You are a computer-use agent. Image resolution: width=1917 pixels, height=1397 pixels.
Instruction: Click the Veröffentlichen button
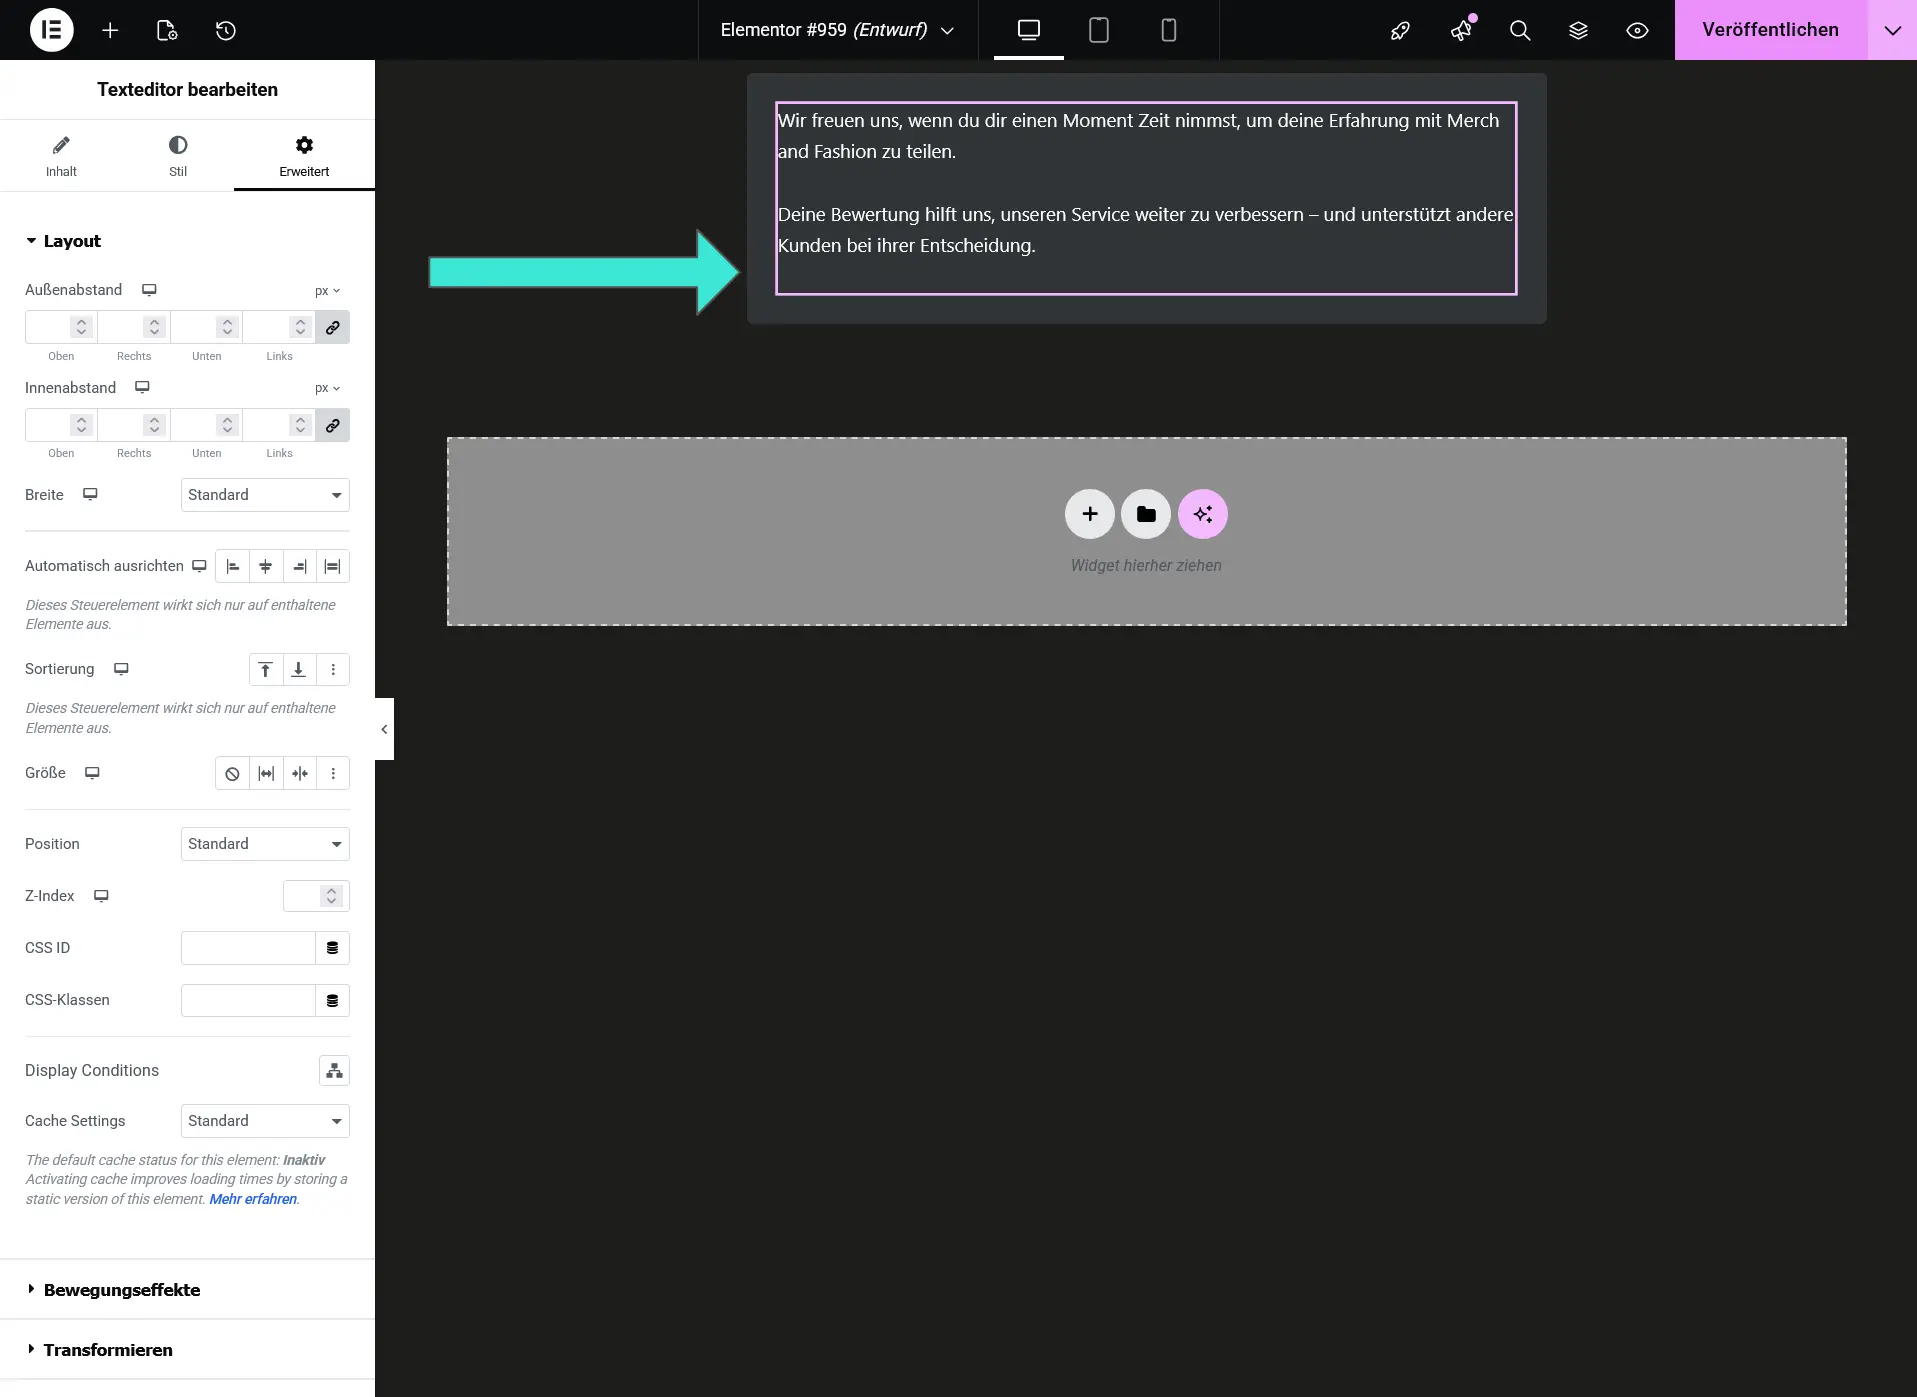(x=1769, y=29)
